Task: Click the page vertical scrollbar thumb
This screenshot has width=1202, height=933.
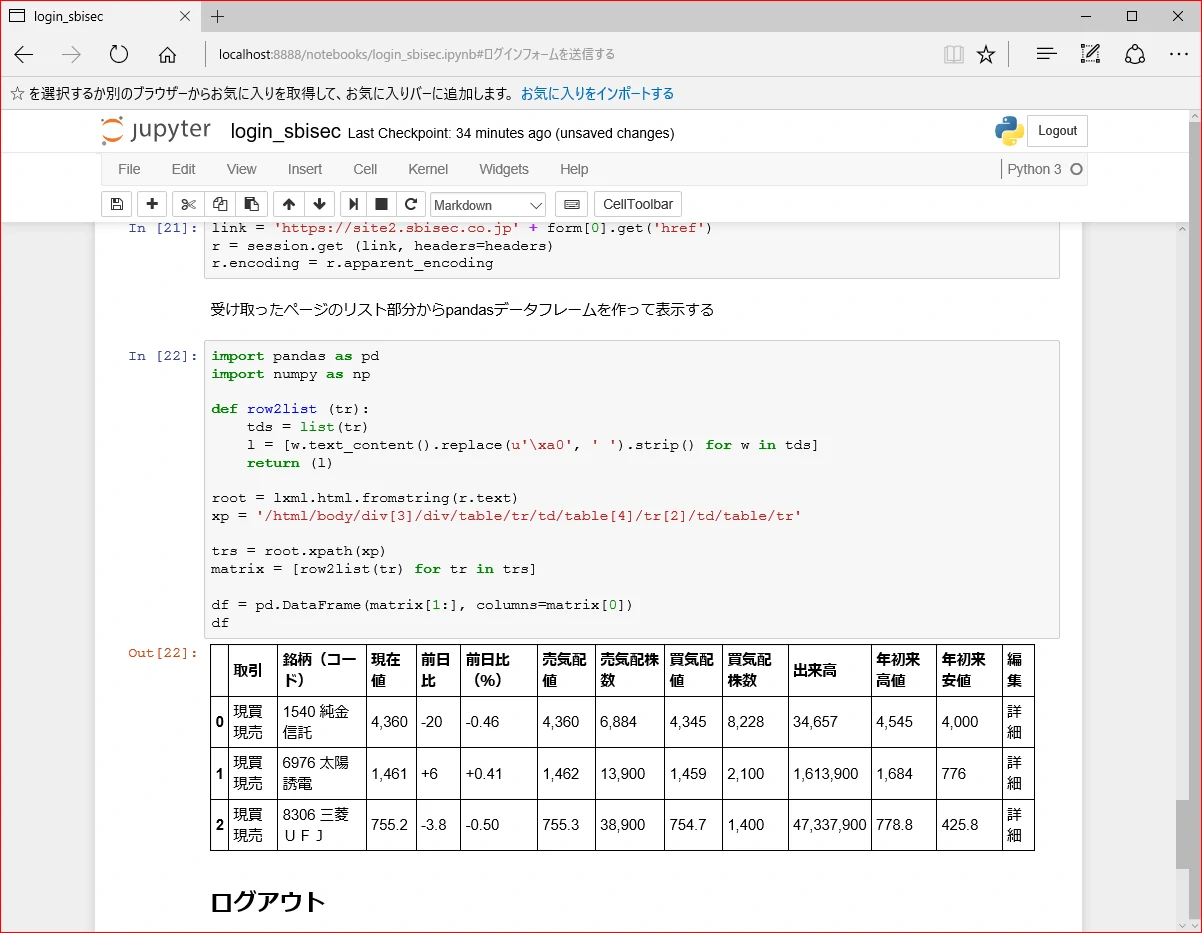Action: click(1184, 834)
